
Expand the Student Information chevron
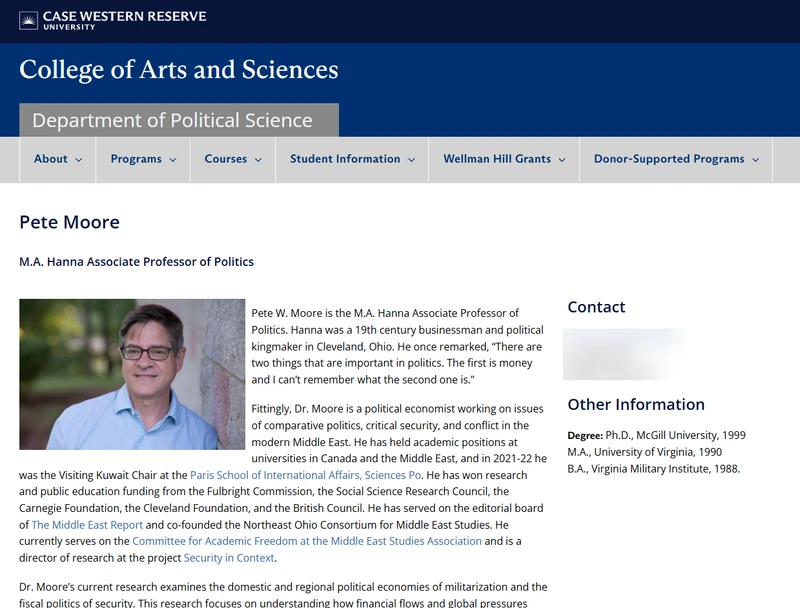(412, 160)
